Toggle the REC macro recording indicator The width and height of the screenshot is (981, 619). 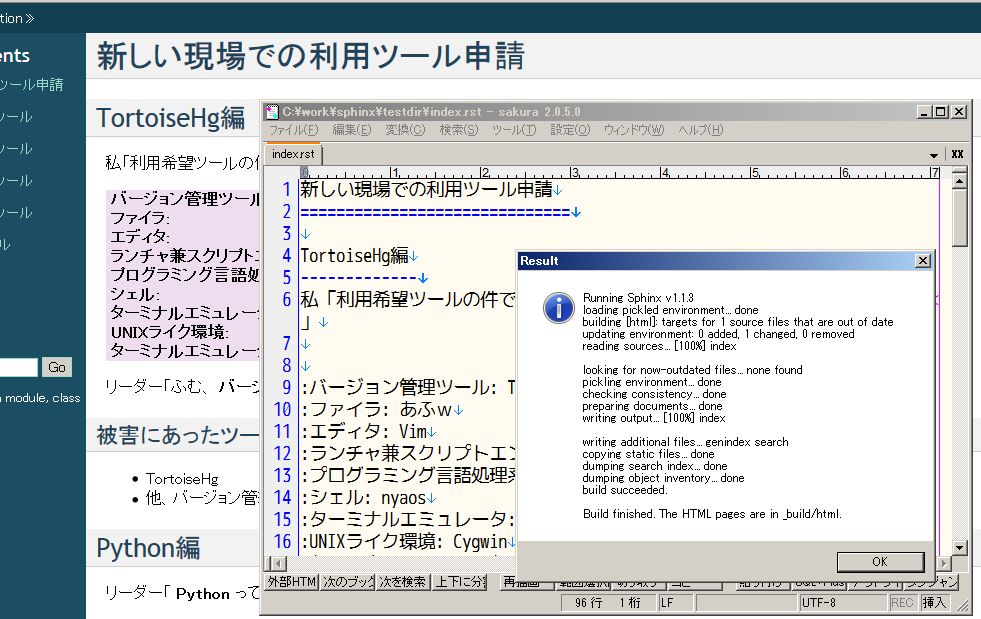[x=902, y=603]
